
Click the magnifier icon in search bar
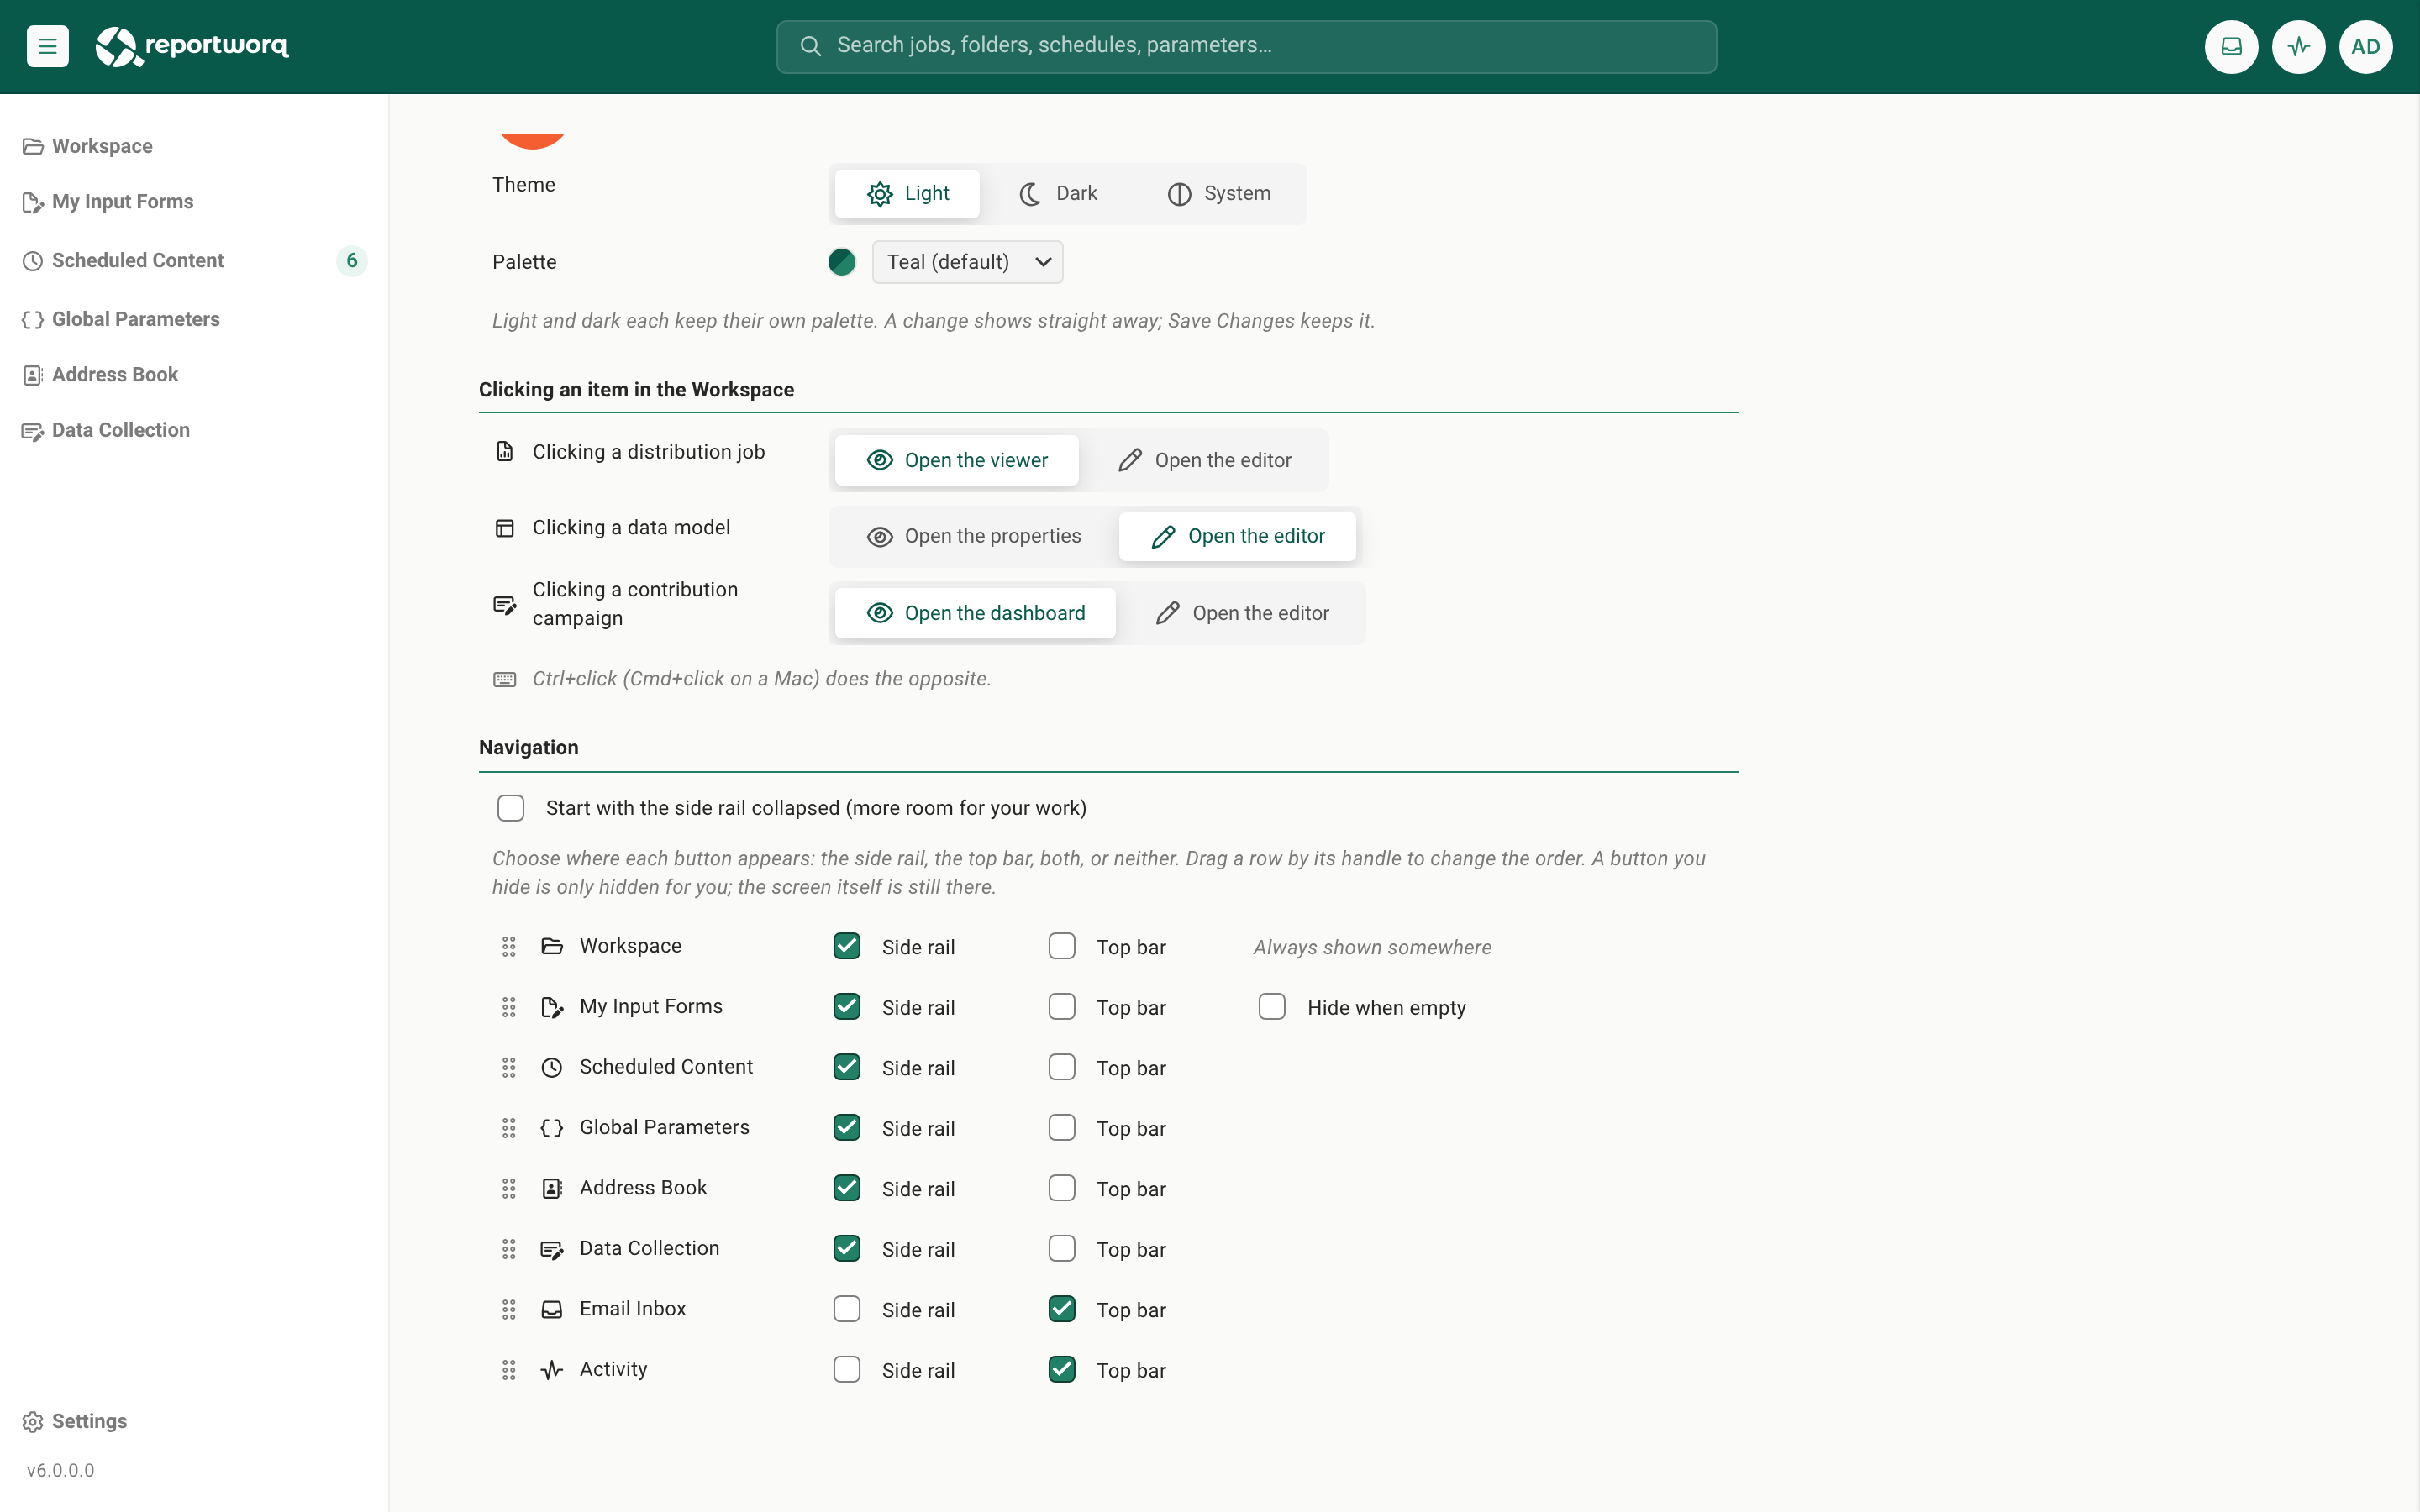click(810, 46)
